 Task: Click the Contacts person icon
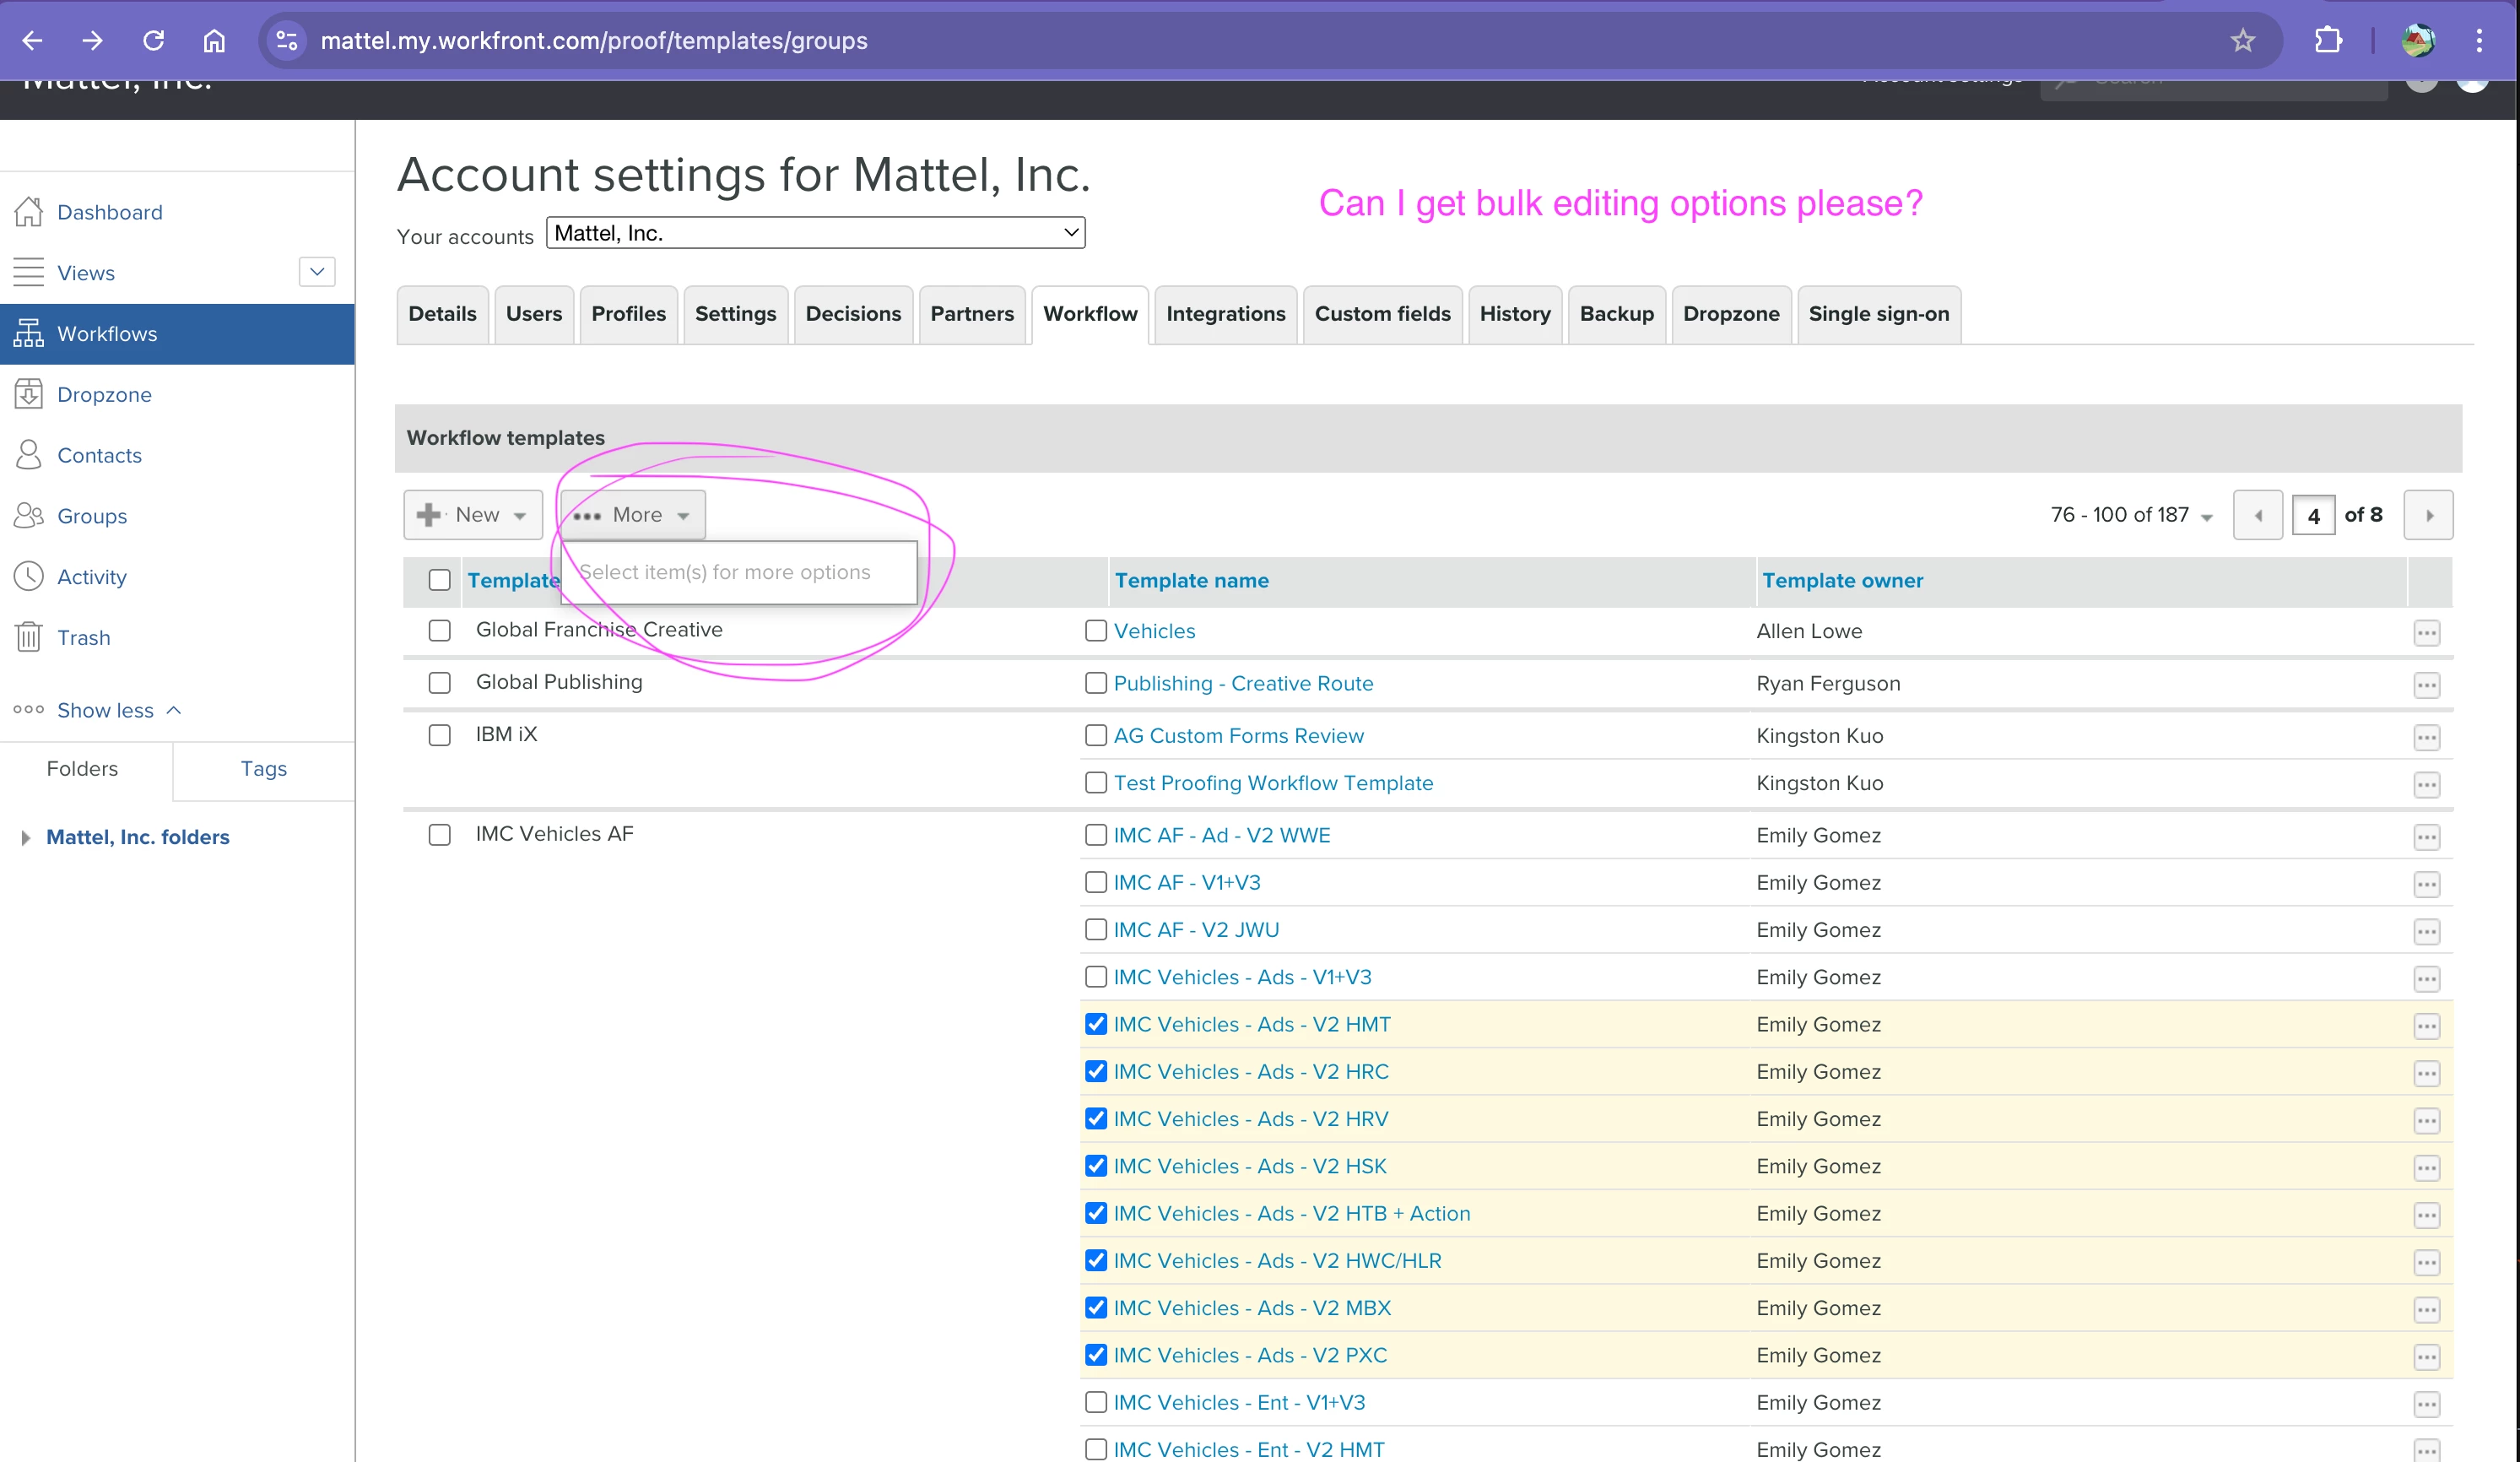click(28, 455)
